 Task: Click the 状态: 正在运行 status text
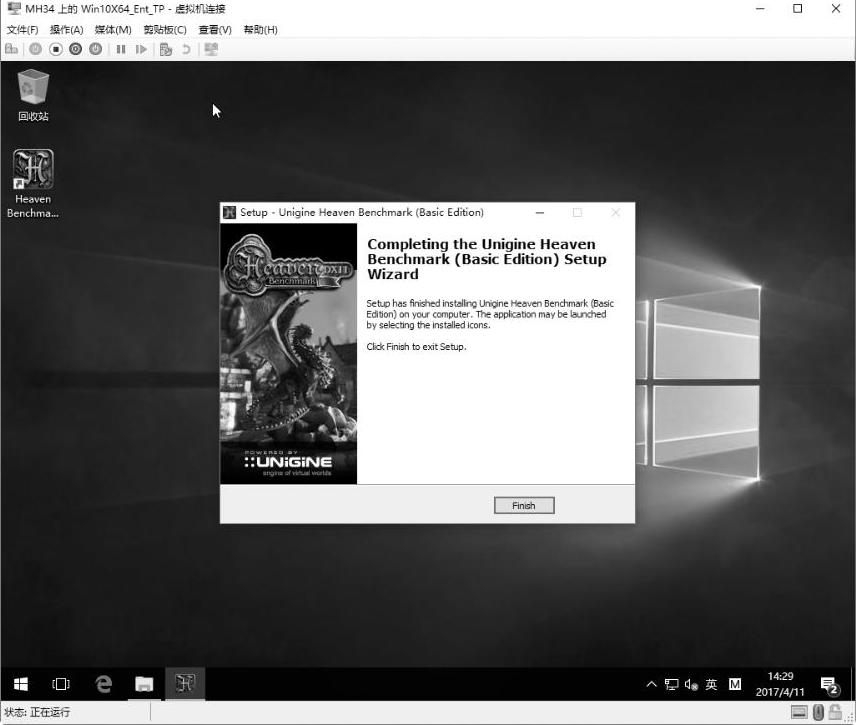click(37, 712)
